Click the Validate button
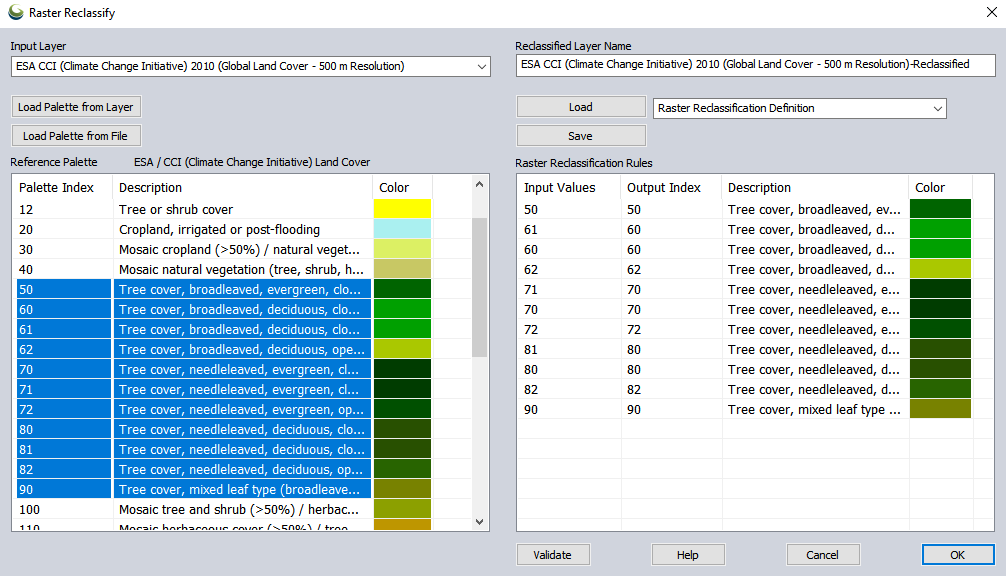 [552, 554]
